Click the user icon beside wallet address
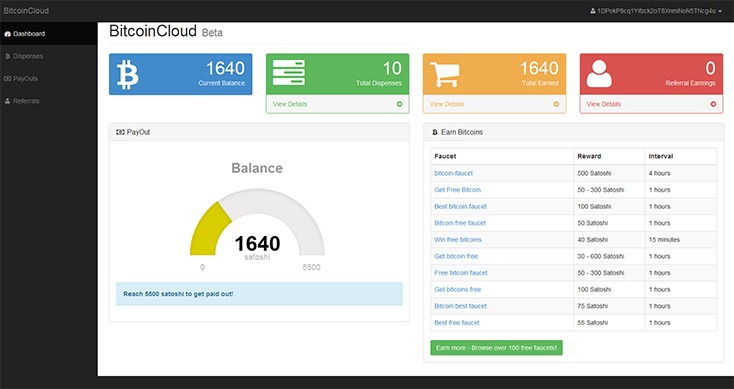Screen dimensions: 734x389 [x=593, y=11]
